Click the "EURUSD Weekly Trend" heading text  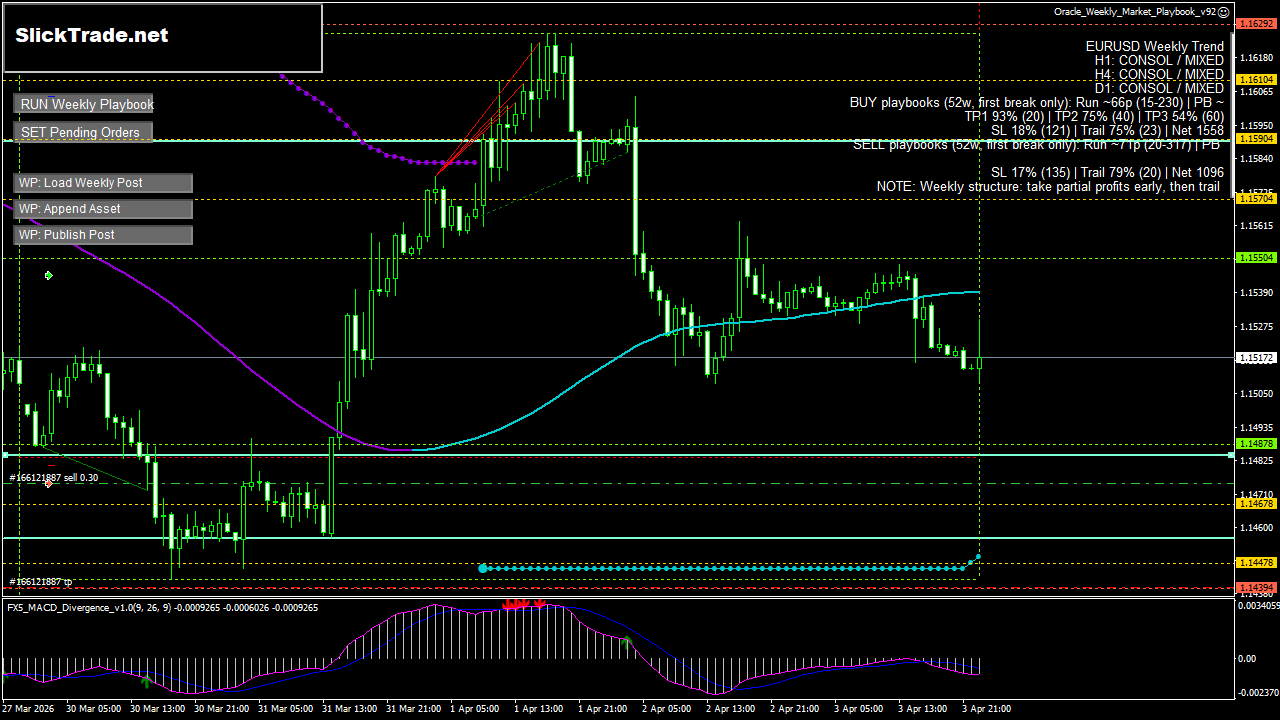1154,47
